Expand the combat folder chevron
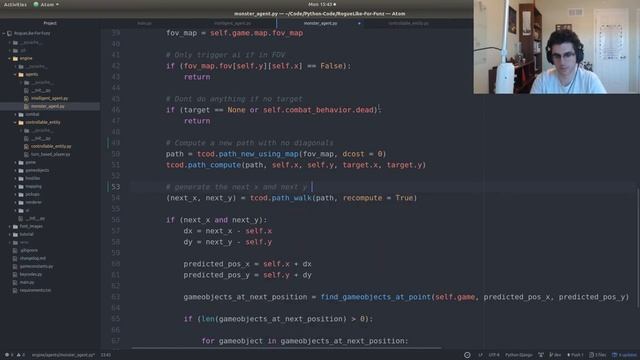The width and height of the screenshot is (640, 360). (16, 114)
